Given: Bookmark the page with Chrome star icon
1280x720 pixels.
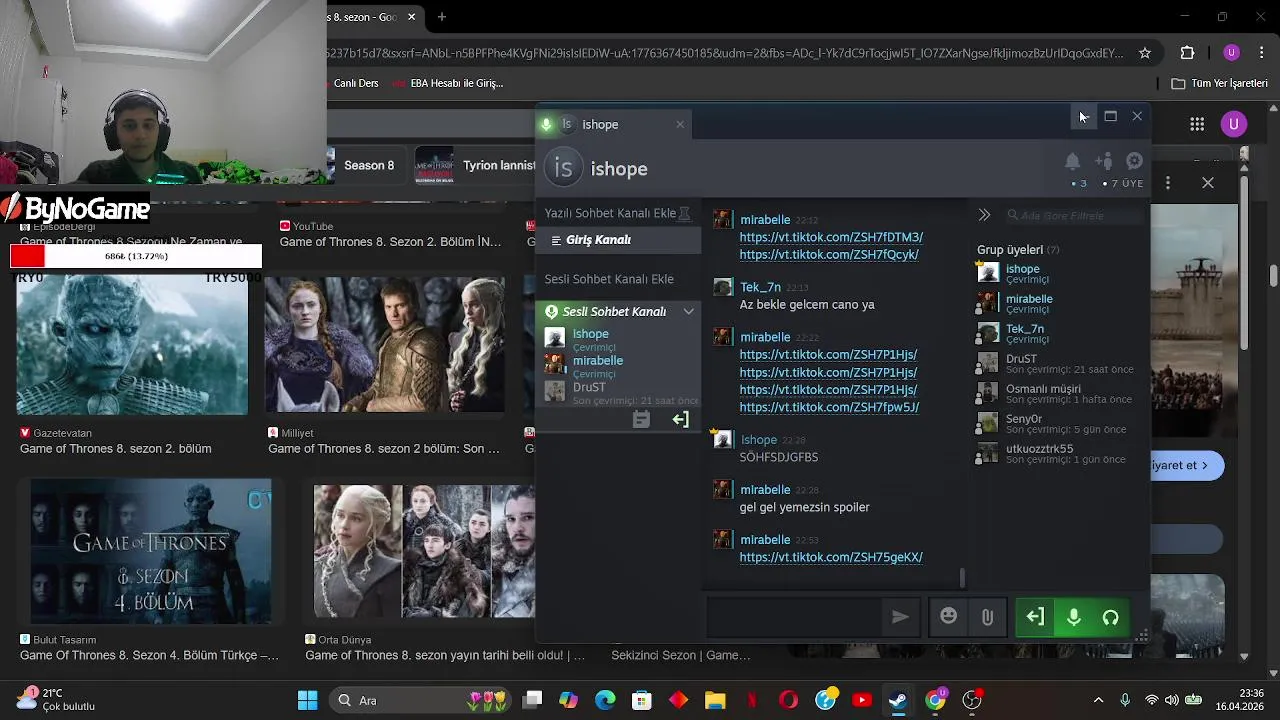Looking at the screenshot, I should (1145, 53).
